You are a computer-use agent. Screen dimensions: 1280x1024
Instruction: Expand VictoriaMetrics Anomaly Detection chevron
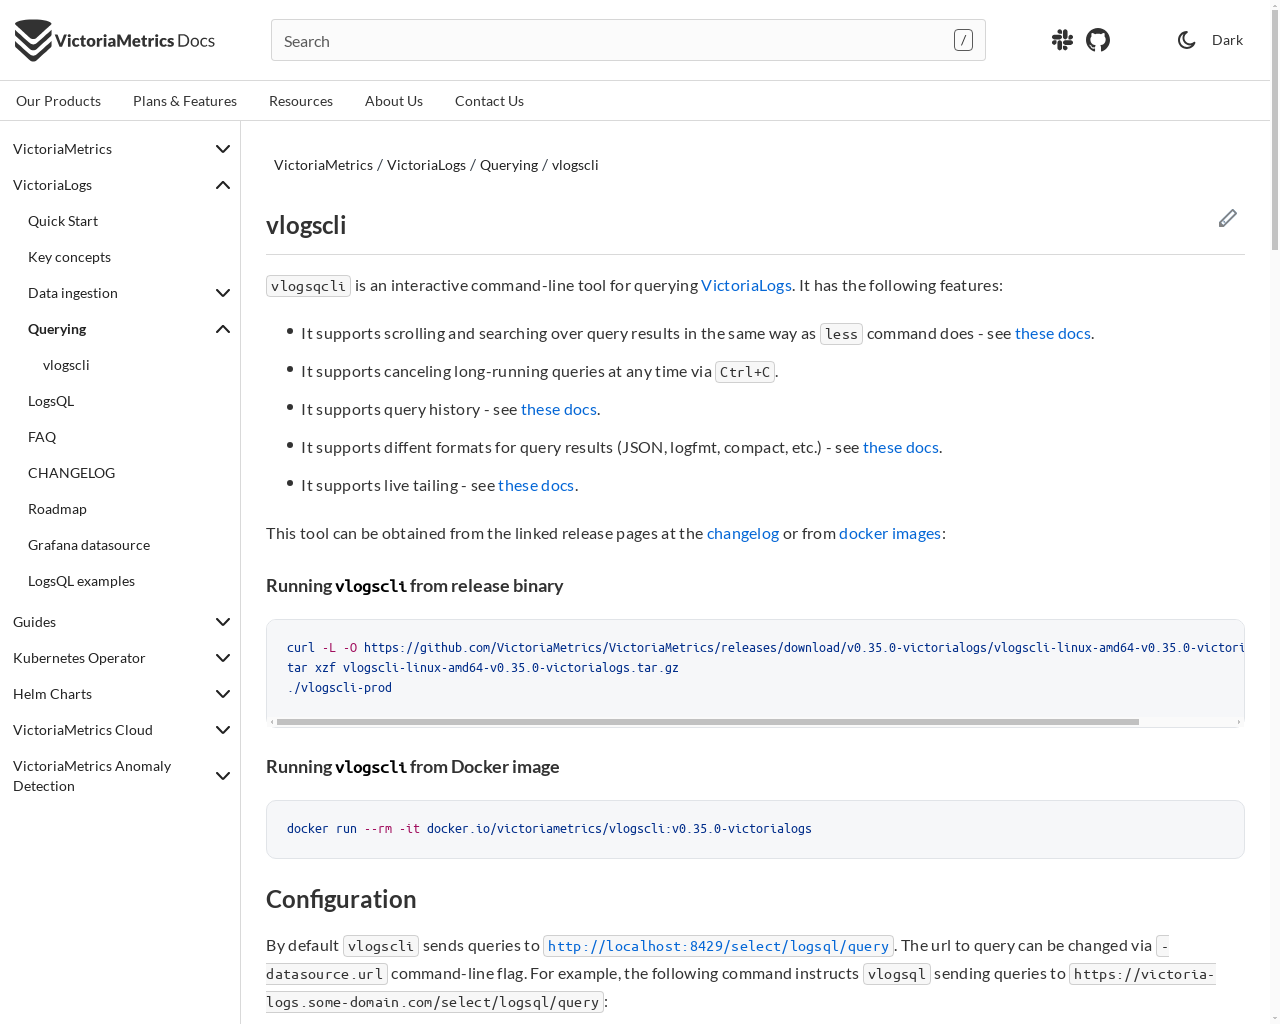[223, 776]
